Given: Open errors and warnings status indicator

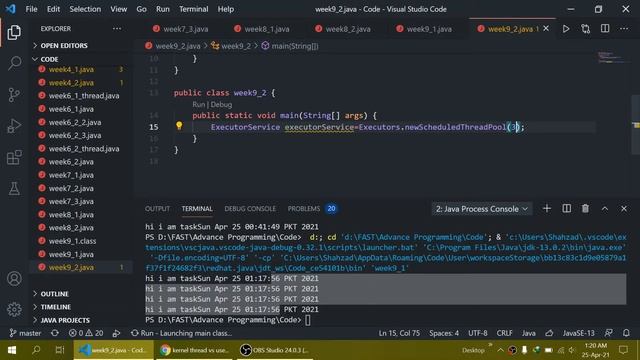Looking at the screenshot, I should (86, 333).
